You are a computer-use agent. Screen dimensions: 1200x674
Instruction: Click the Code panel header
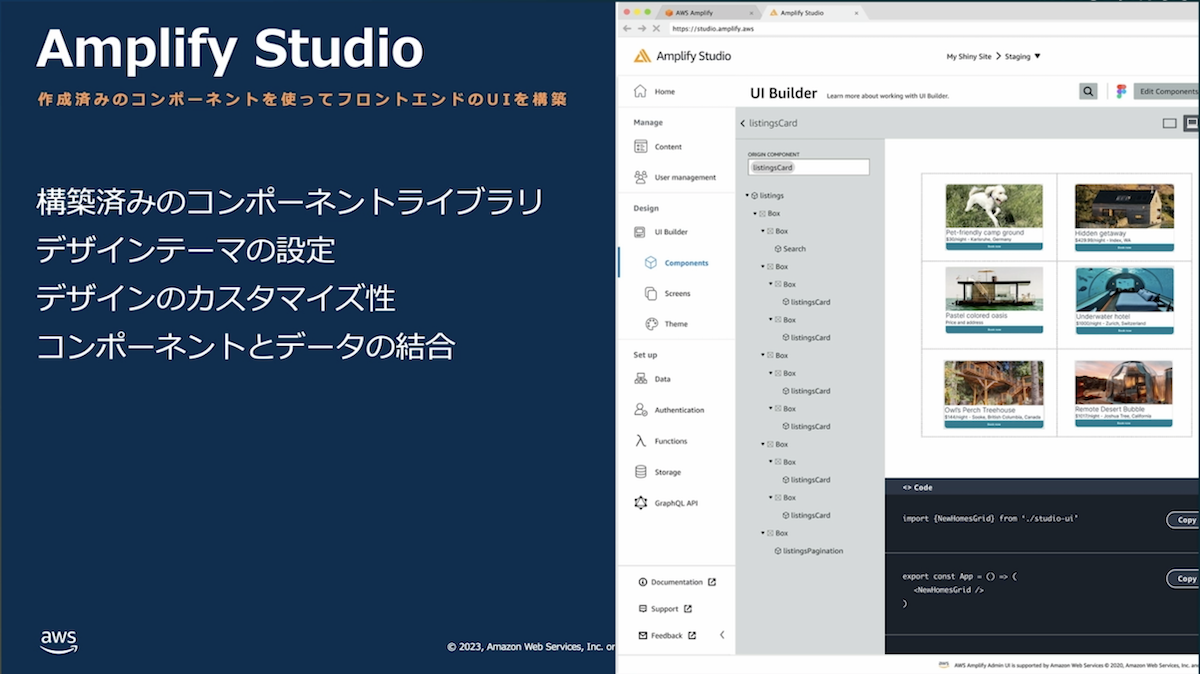pyautogui.click(x=1042, y=487)
